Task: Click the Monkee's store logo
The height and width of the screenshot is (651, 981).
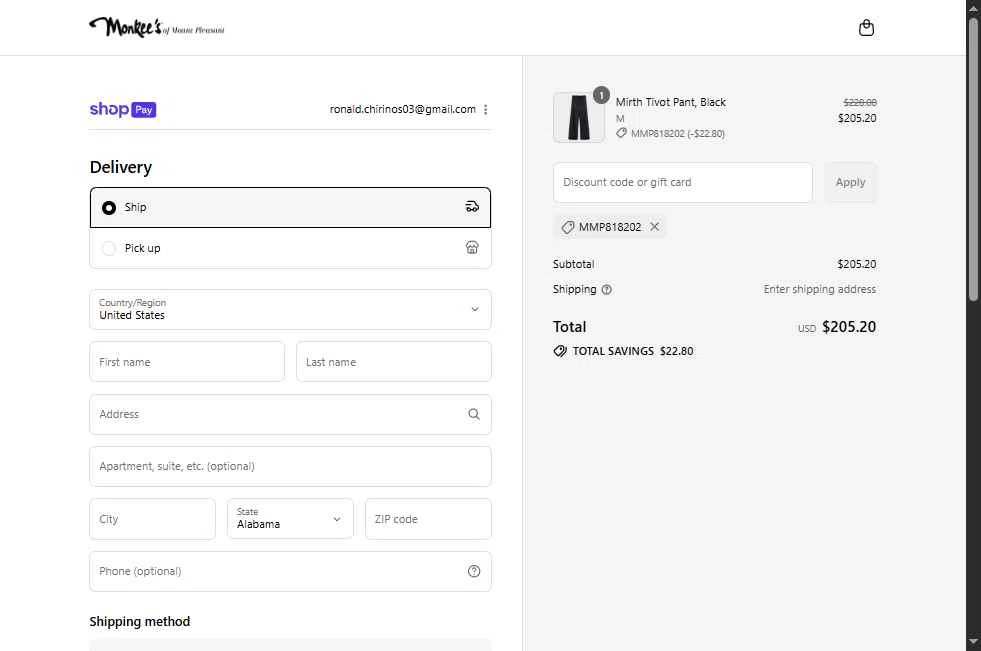Action: click(156, 28)
